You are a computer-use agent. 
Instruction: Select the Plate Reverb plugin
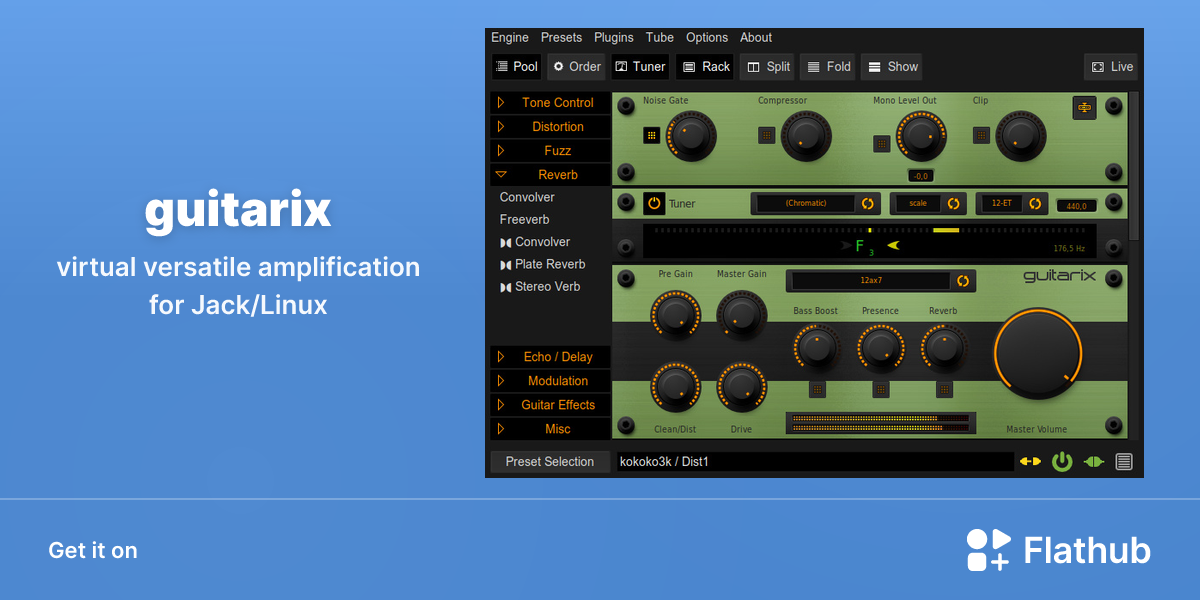tap(542, 264)
